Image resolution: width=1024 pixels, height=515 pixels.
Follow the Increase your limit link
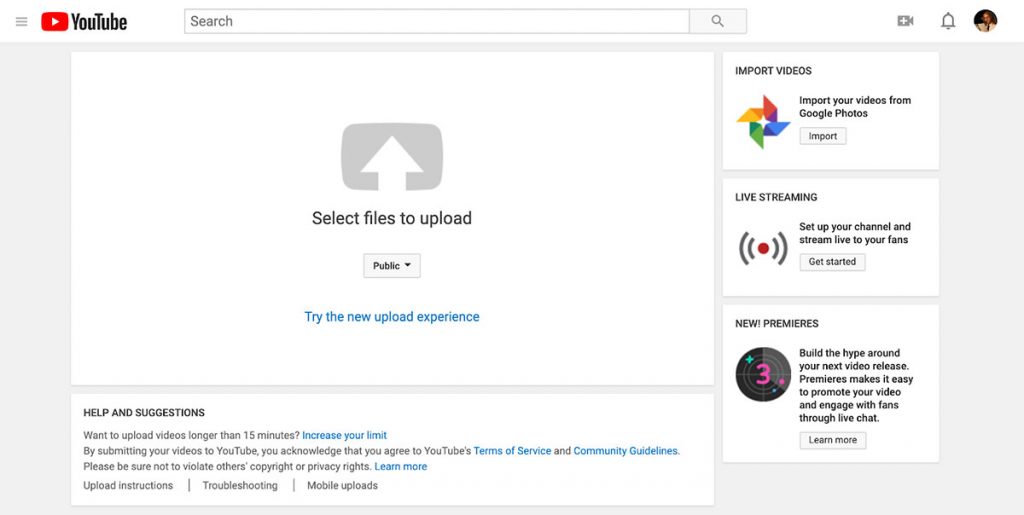[x=344, y=436]
